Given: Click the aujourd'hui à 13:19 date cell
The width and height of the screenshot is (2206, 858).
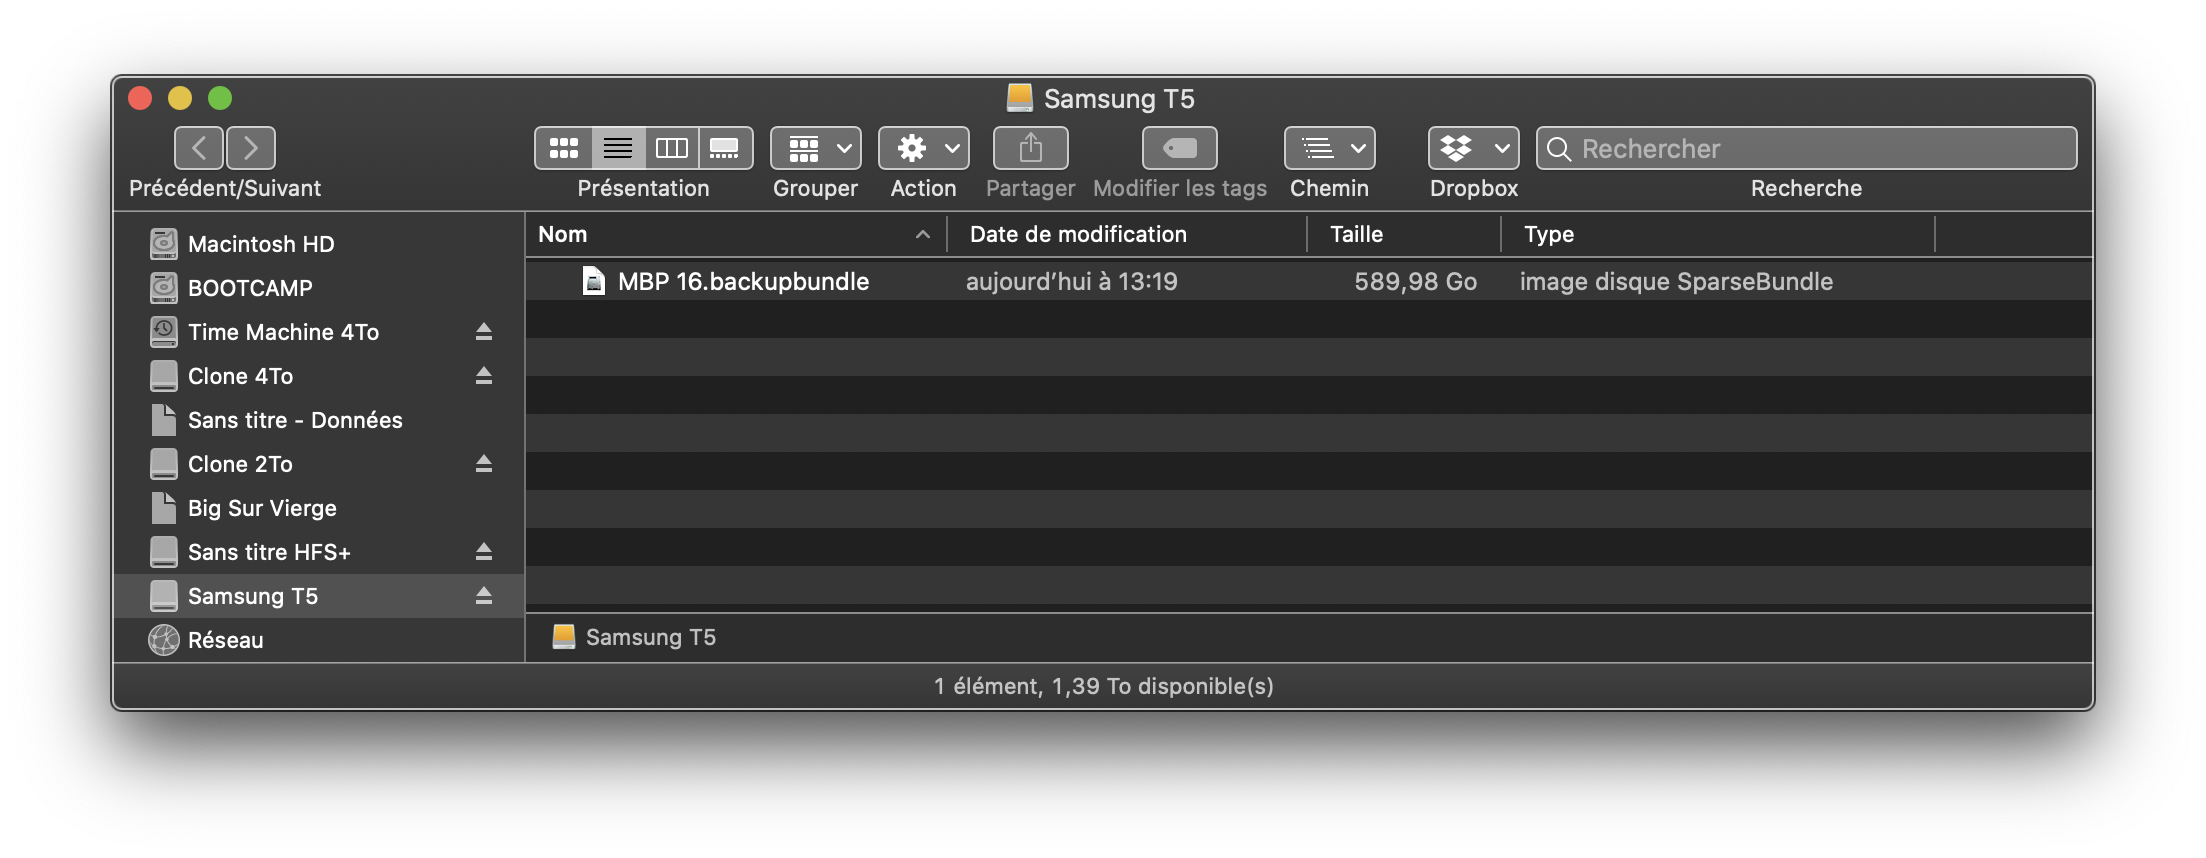Looking at the screenshot, I should [1072, 282].
